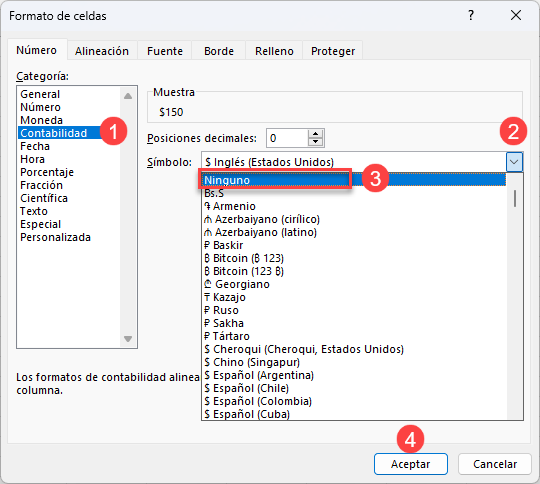Select Hora category
Screen dimensions: 540x484
tap(69, 159)
